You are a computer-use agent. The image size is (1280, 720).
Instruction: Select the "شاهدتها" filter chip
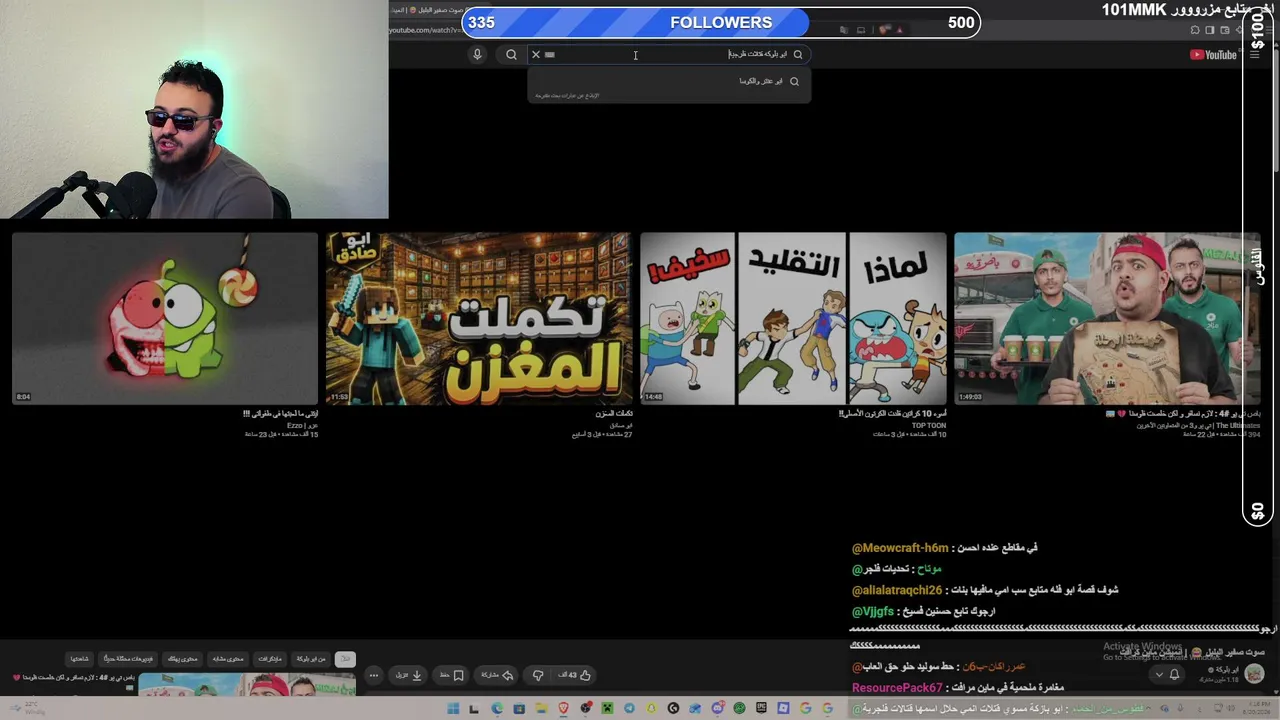[80, 659]
